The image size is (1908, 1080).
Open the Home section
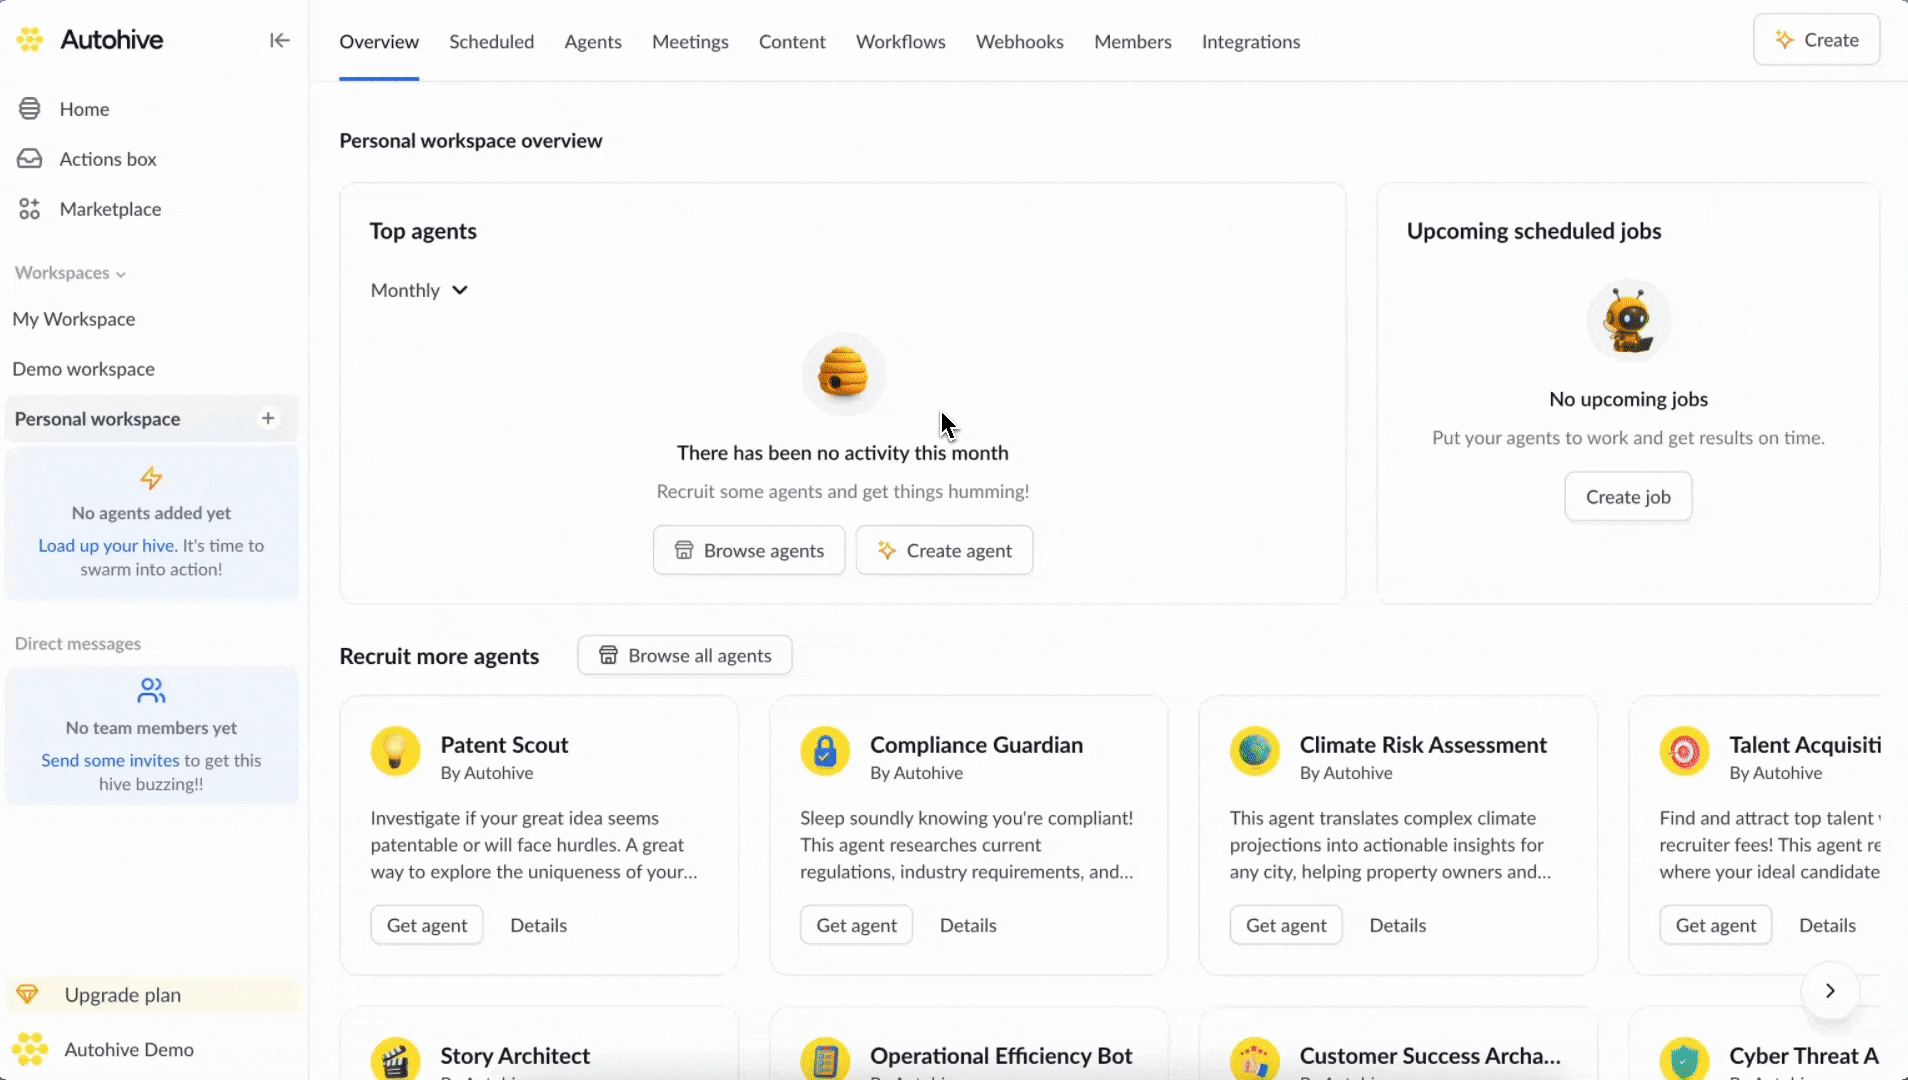pos(85,108)
